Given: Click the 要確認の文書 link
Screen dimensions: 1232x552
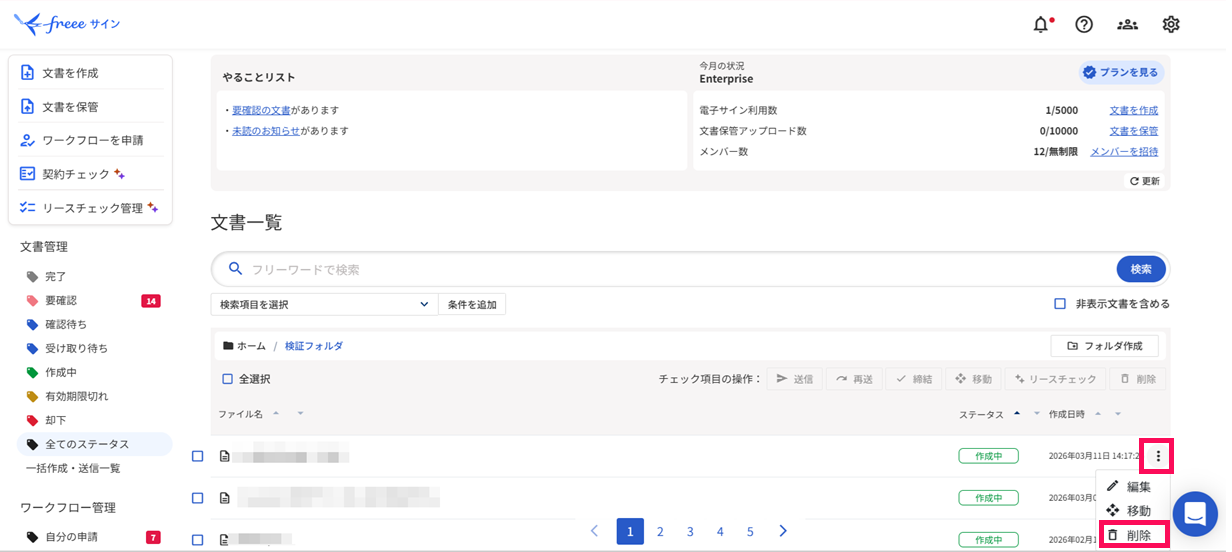Looking at the screenshot, I should pos(261,110).
